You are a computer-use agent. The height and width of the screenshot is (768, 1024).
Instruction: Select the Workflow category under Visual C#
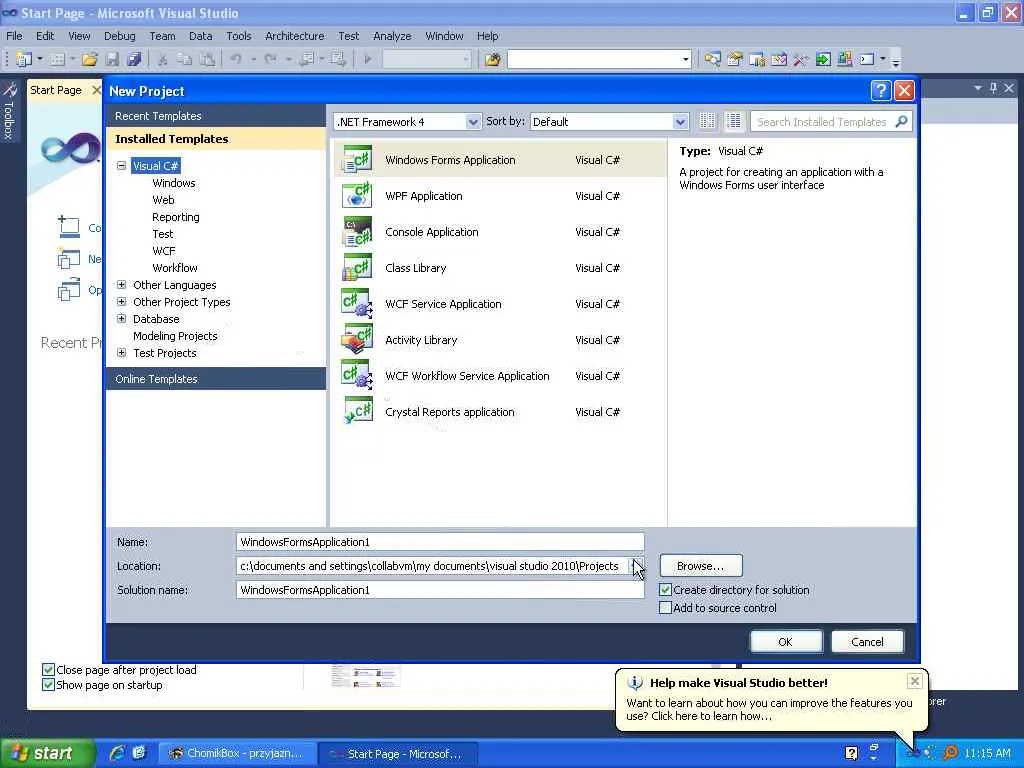click(175, 268)
